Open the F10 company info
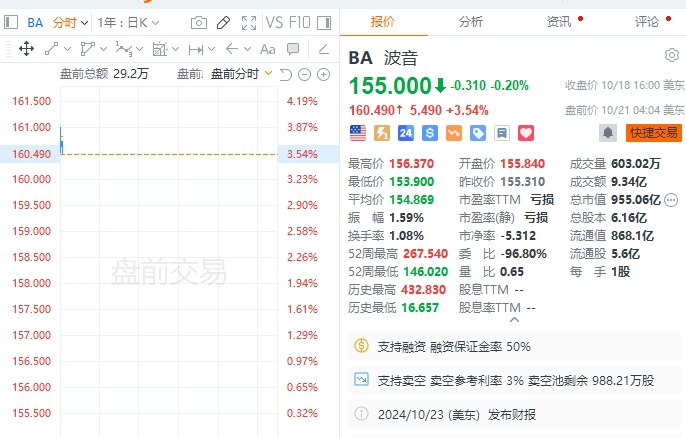The image size is (686, 437). click(x=300, y=23)
